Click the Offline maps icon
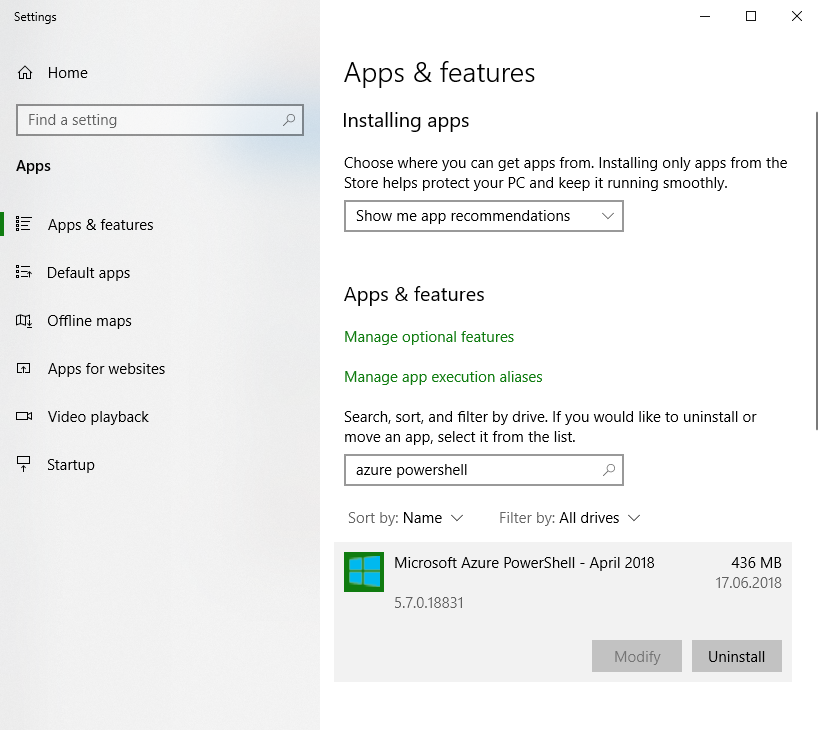820x730 pixels. click(25, 321)
